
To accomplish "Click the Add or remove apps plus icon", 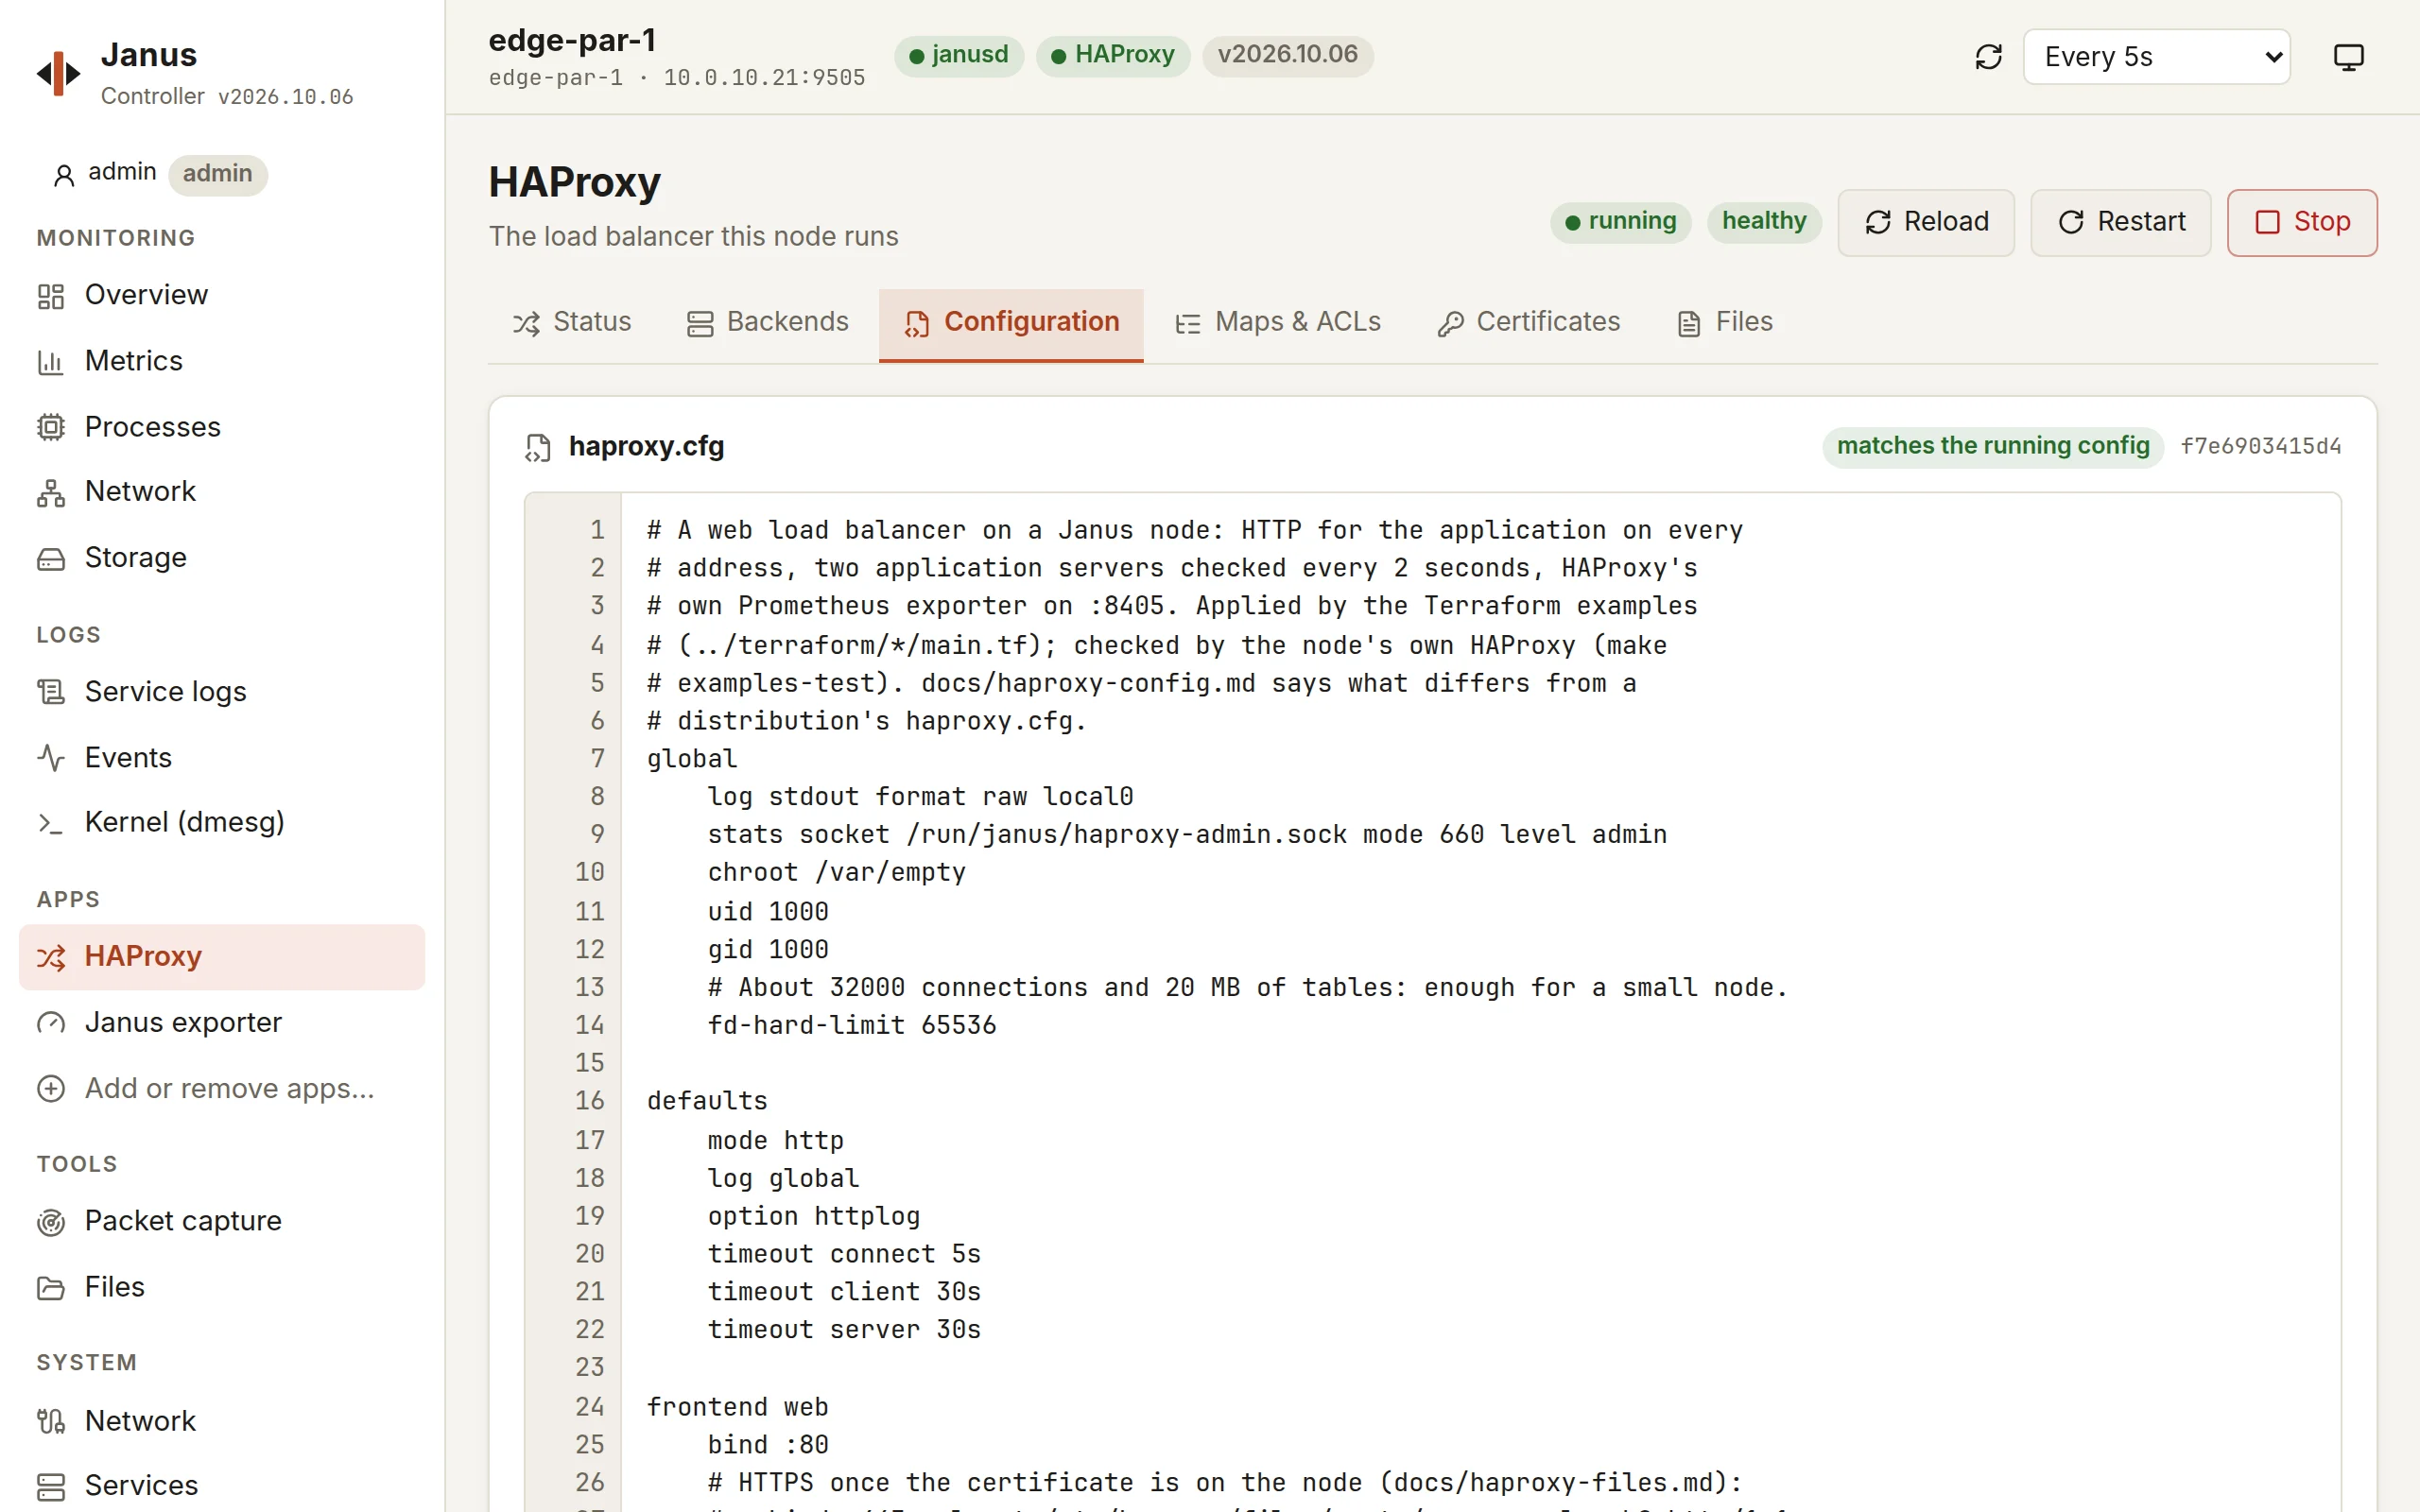I will coord(51,1088).
